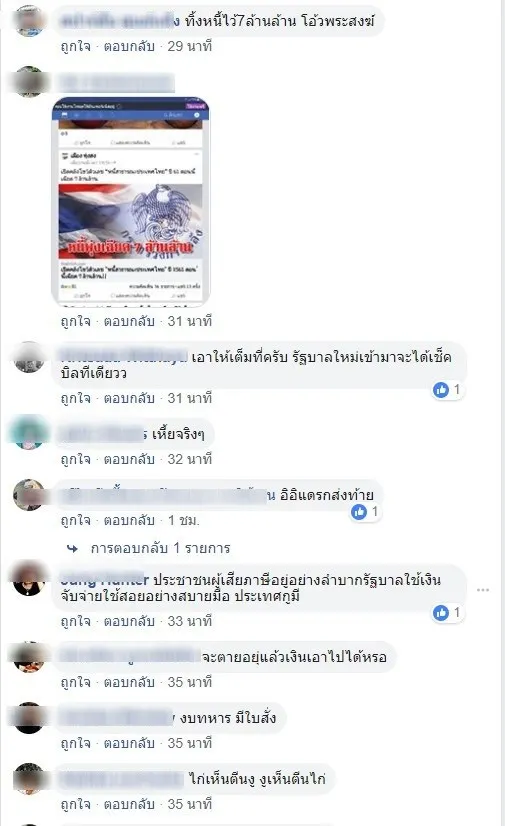Open shared screenshot image in comment
Image resolution: width=505 pixels, height=826 pixels.
coord(130,201)
